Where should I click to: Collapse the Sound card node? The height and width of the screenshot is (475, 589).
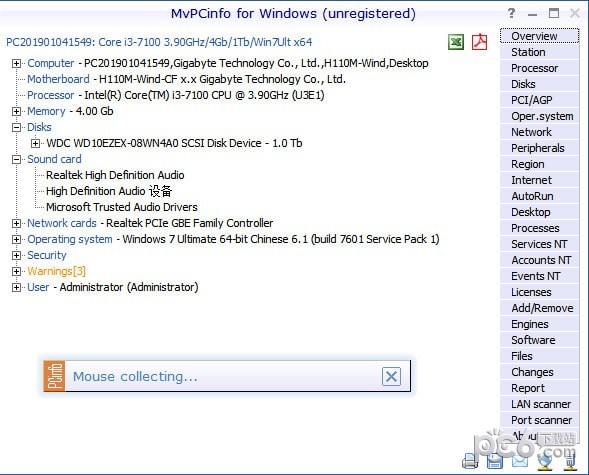pyautogui.click(x=16, y=160)
